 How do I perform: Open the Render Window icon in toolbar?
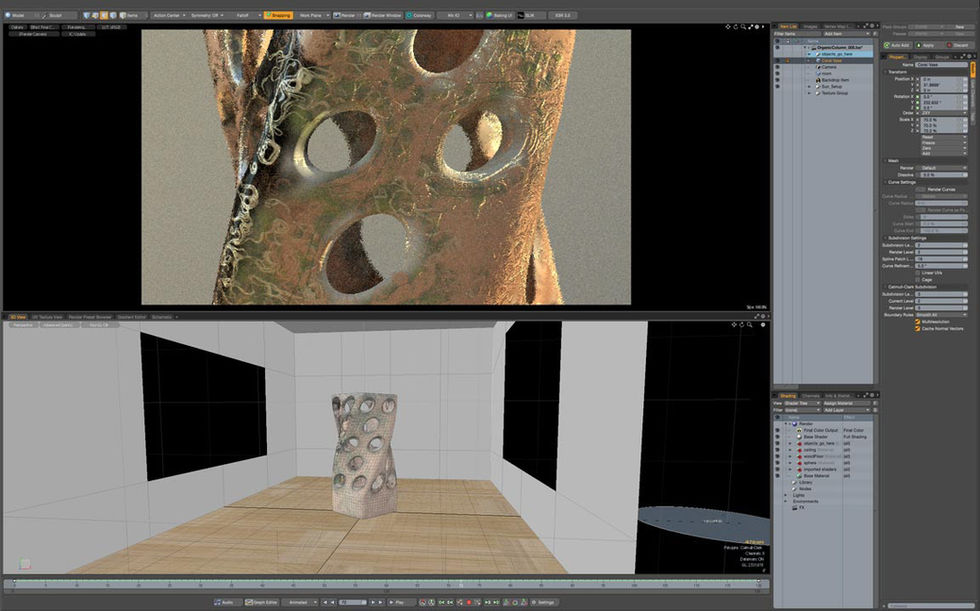click(366, 15)
